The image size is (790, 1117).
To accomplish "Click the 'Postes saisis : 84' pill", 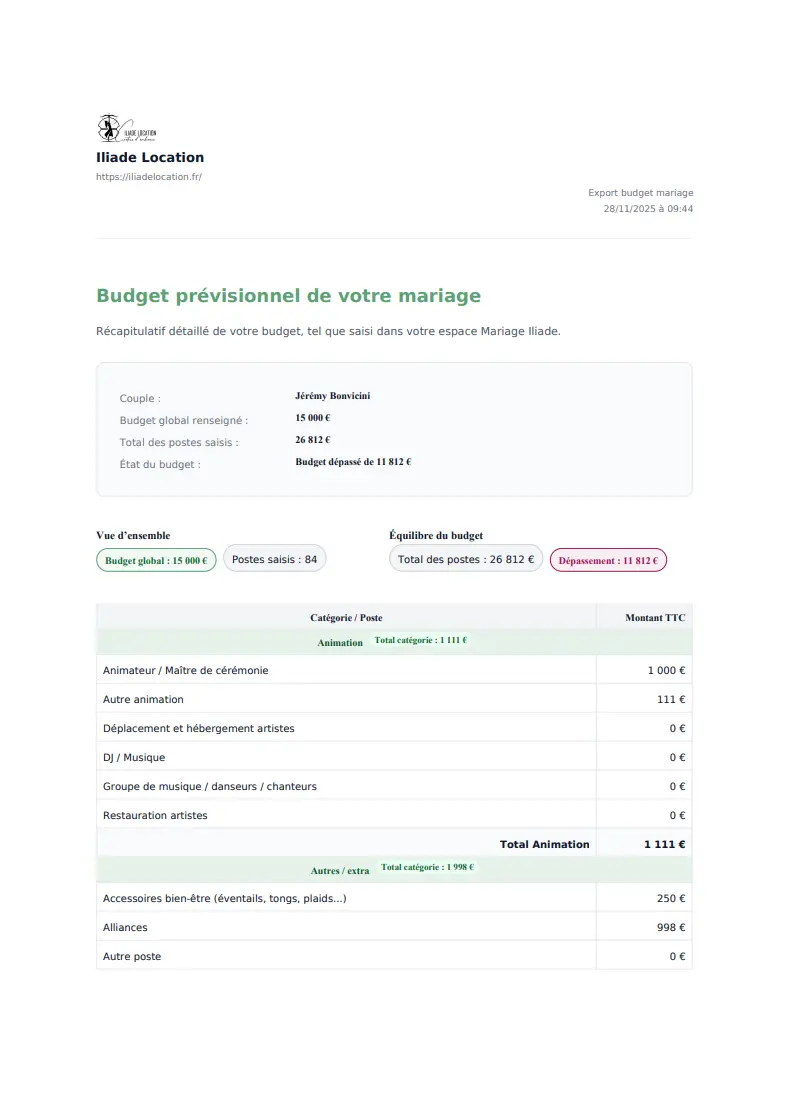I will pyautogui.click(x=274, y=559).
